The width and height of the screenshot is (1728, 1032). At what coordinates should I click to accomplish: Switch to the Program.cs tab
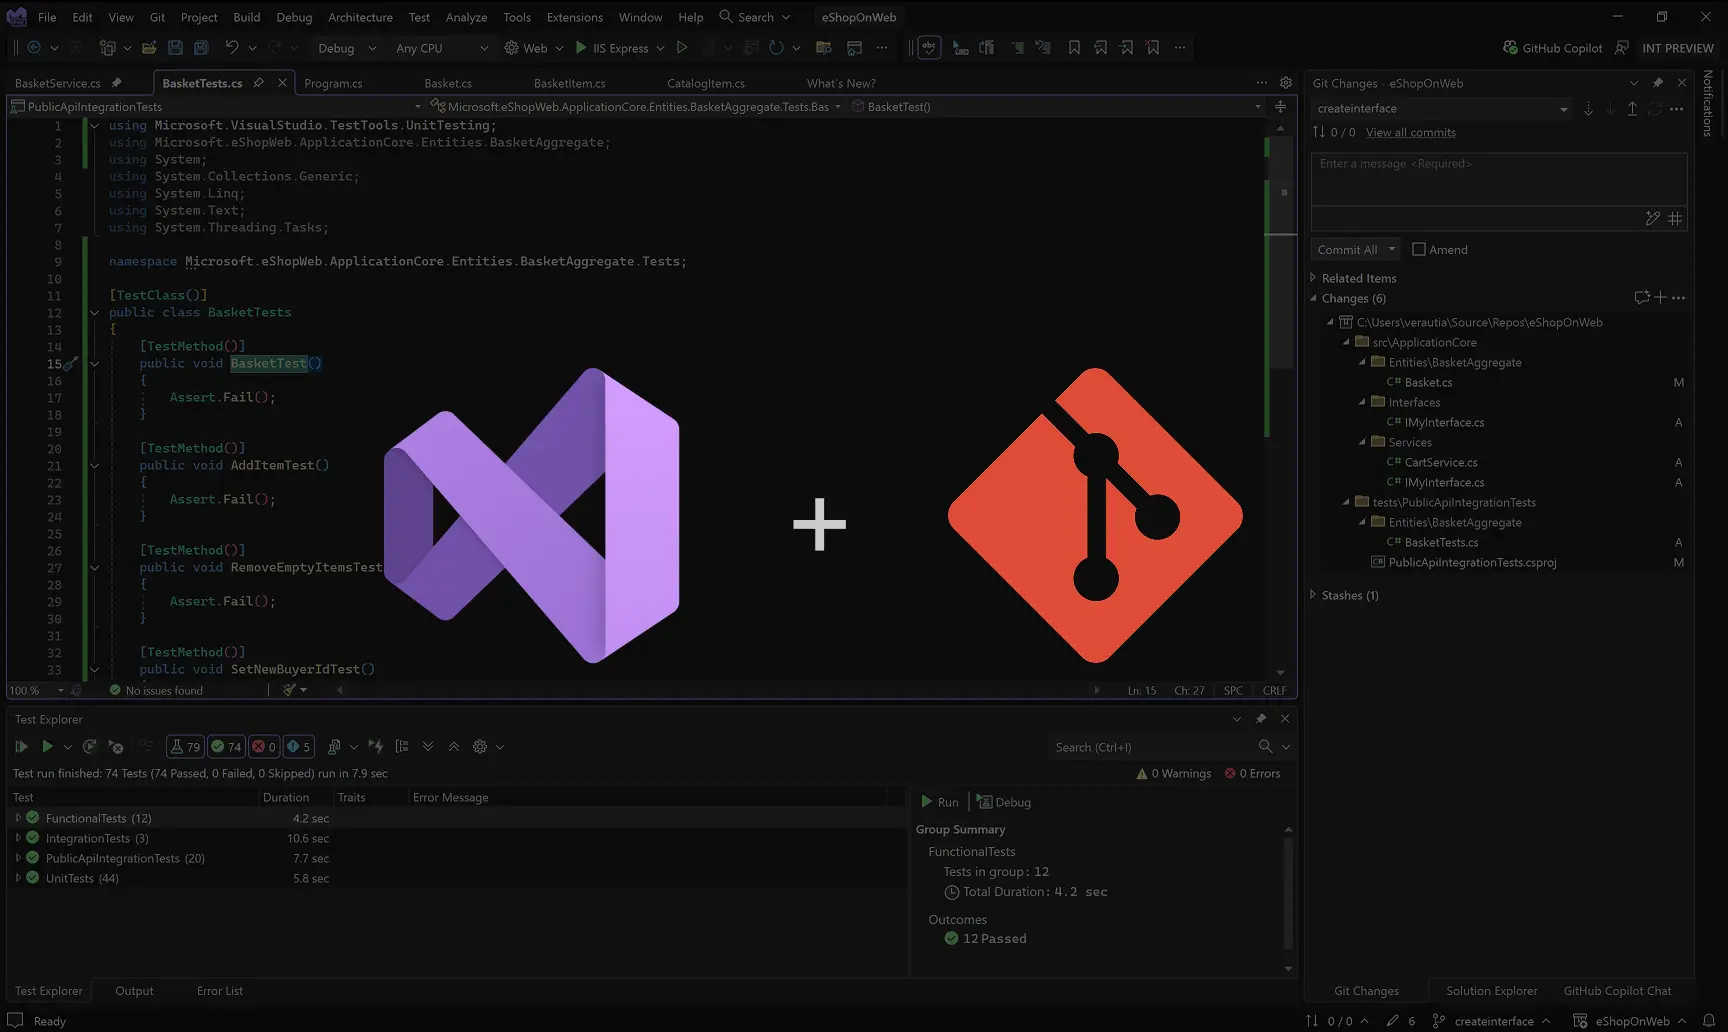[333, 83]
